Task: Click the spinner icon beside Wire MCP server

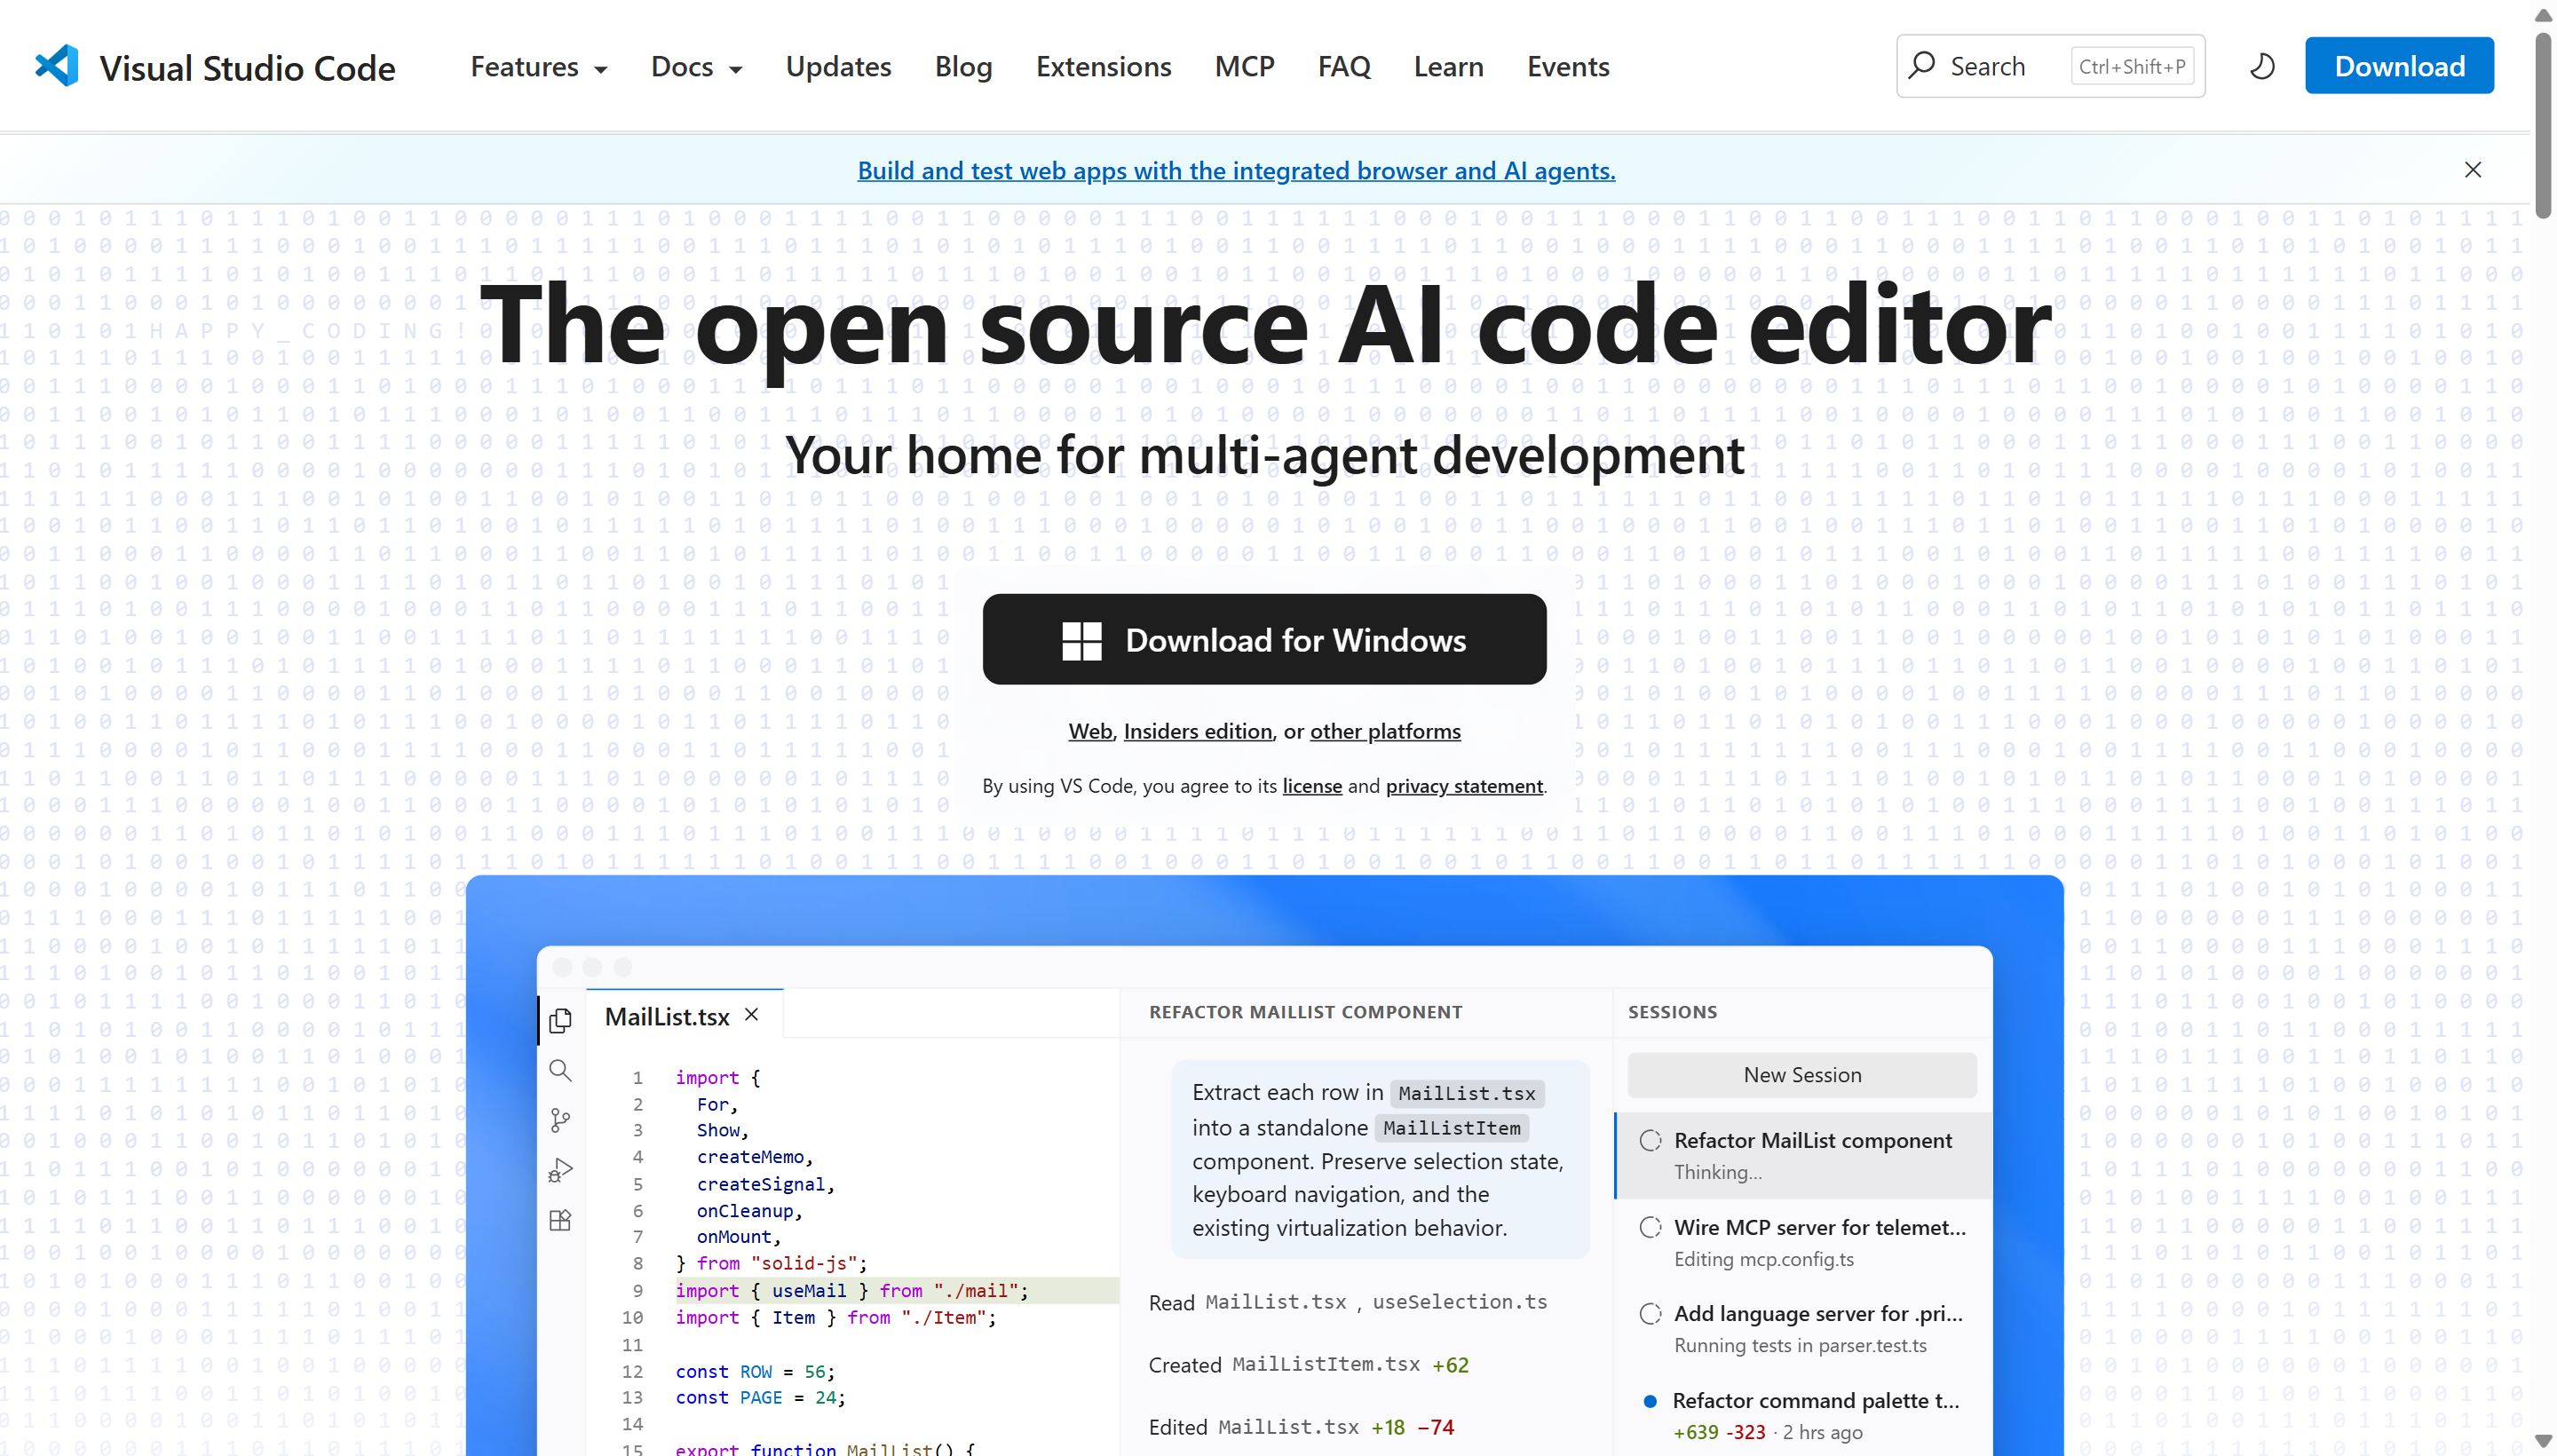Action: pos(1650,1227)
